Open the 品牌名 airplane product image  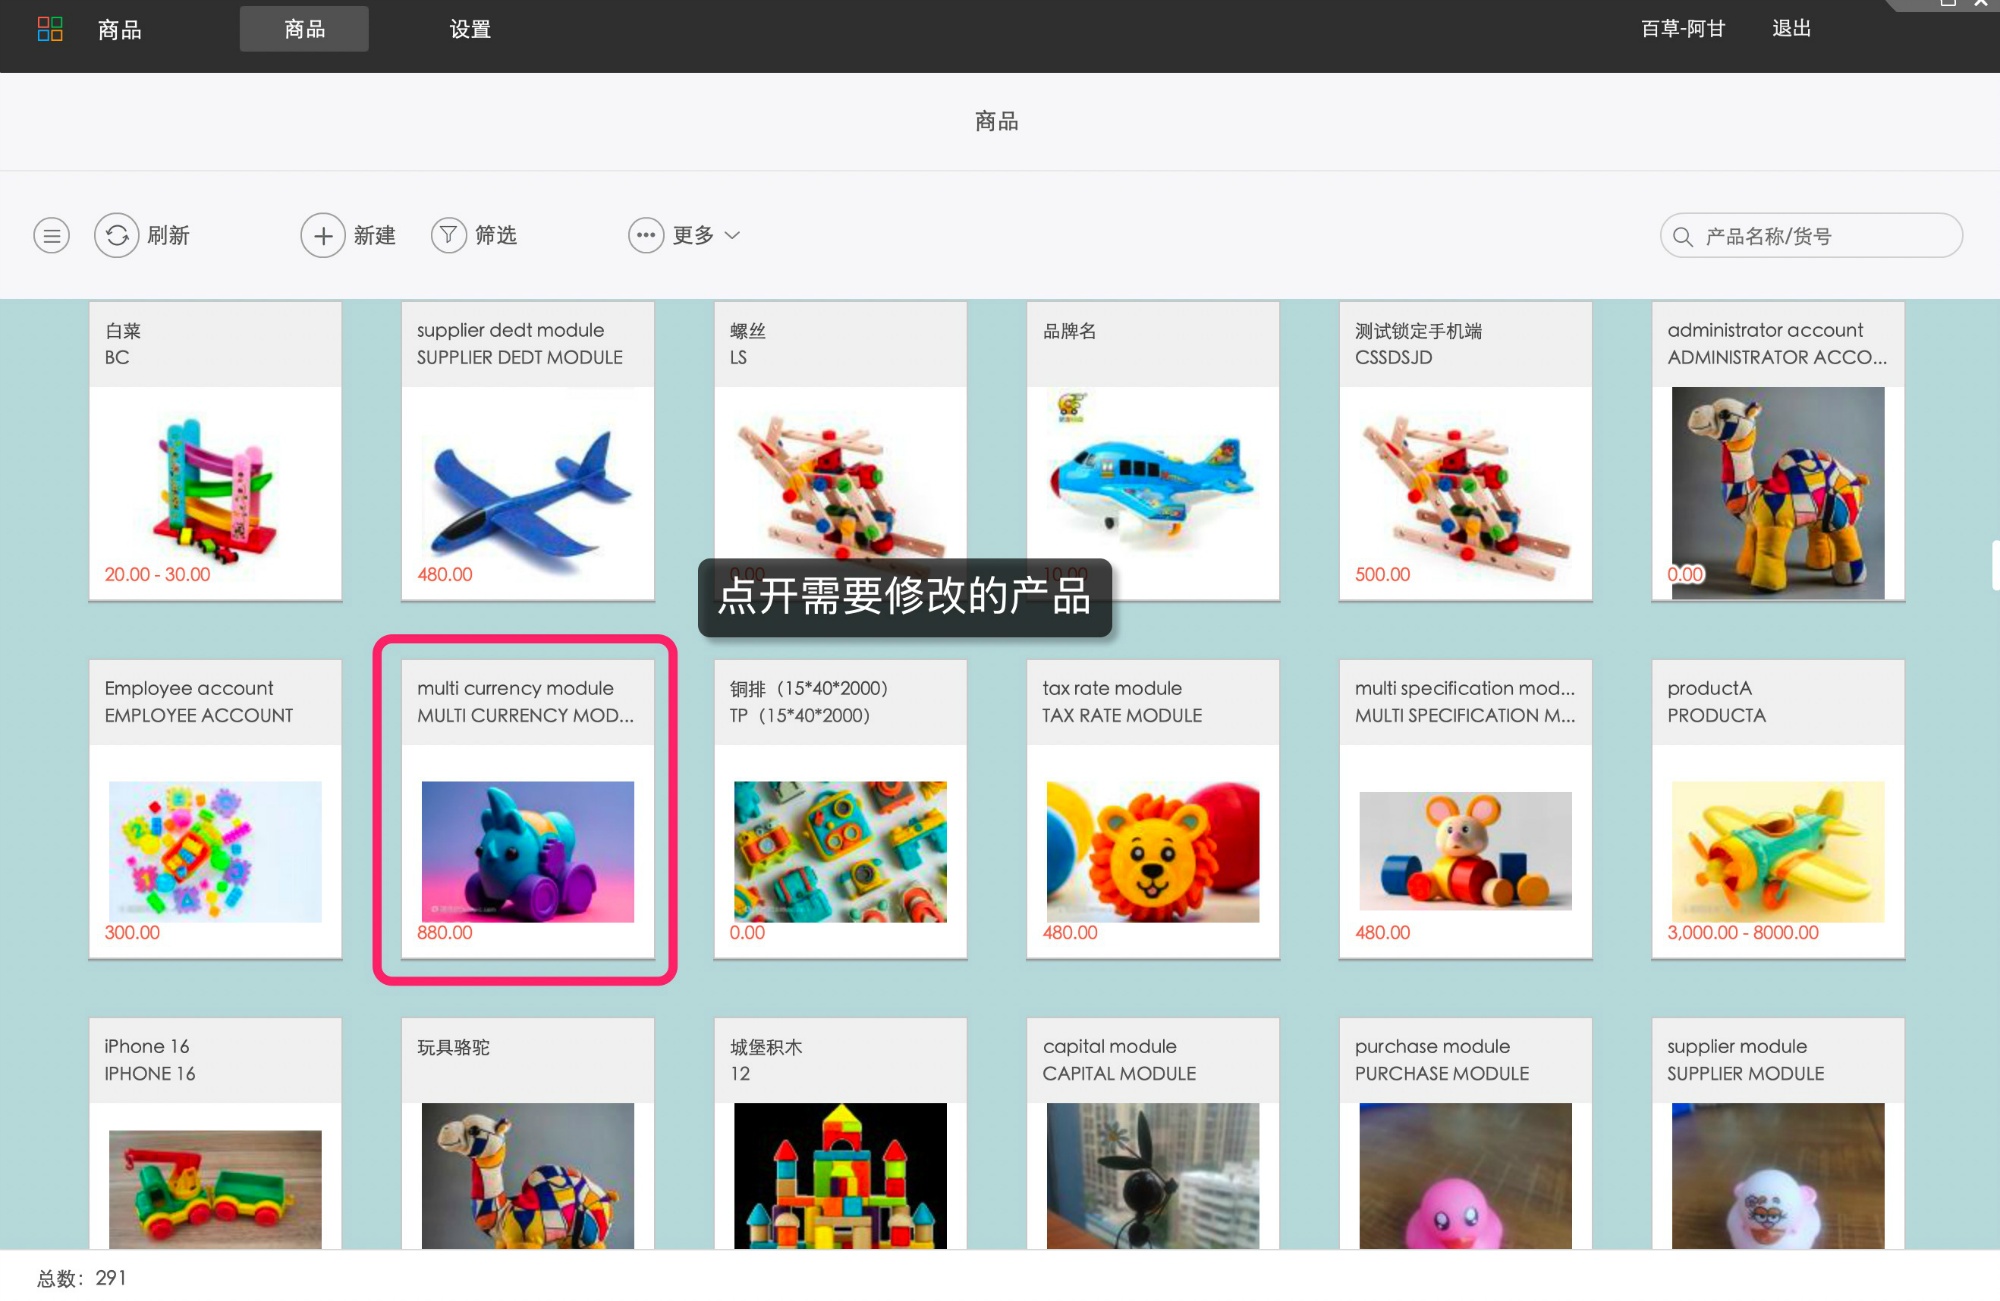point(1153,482)
